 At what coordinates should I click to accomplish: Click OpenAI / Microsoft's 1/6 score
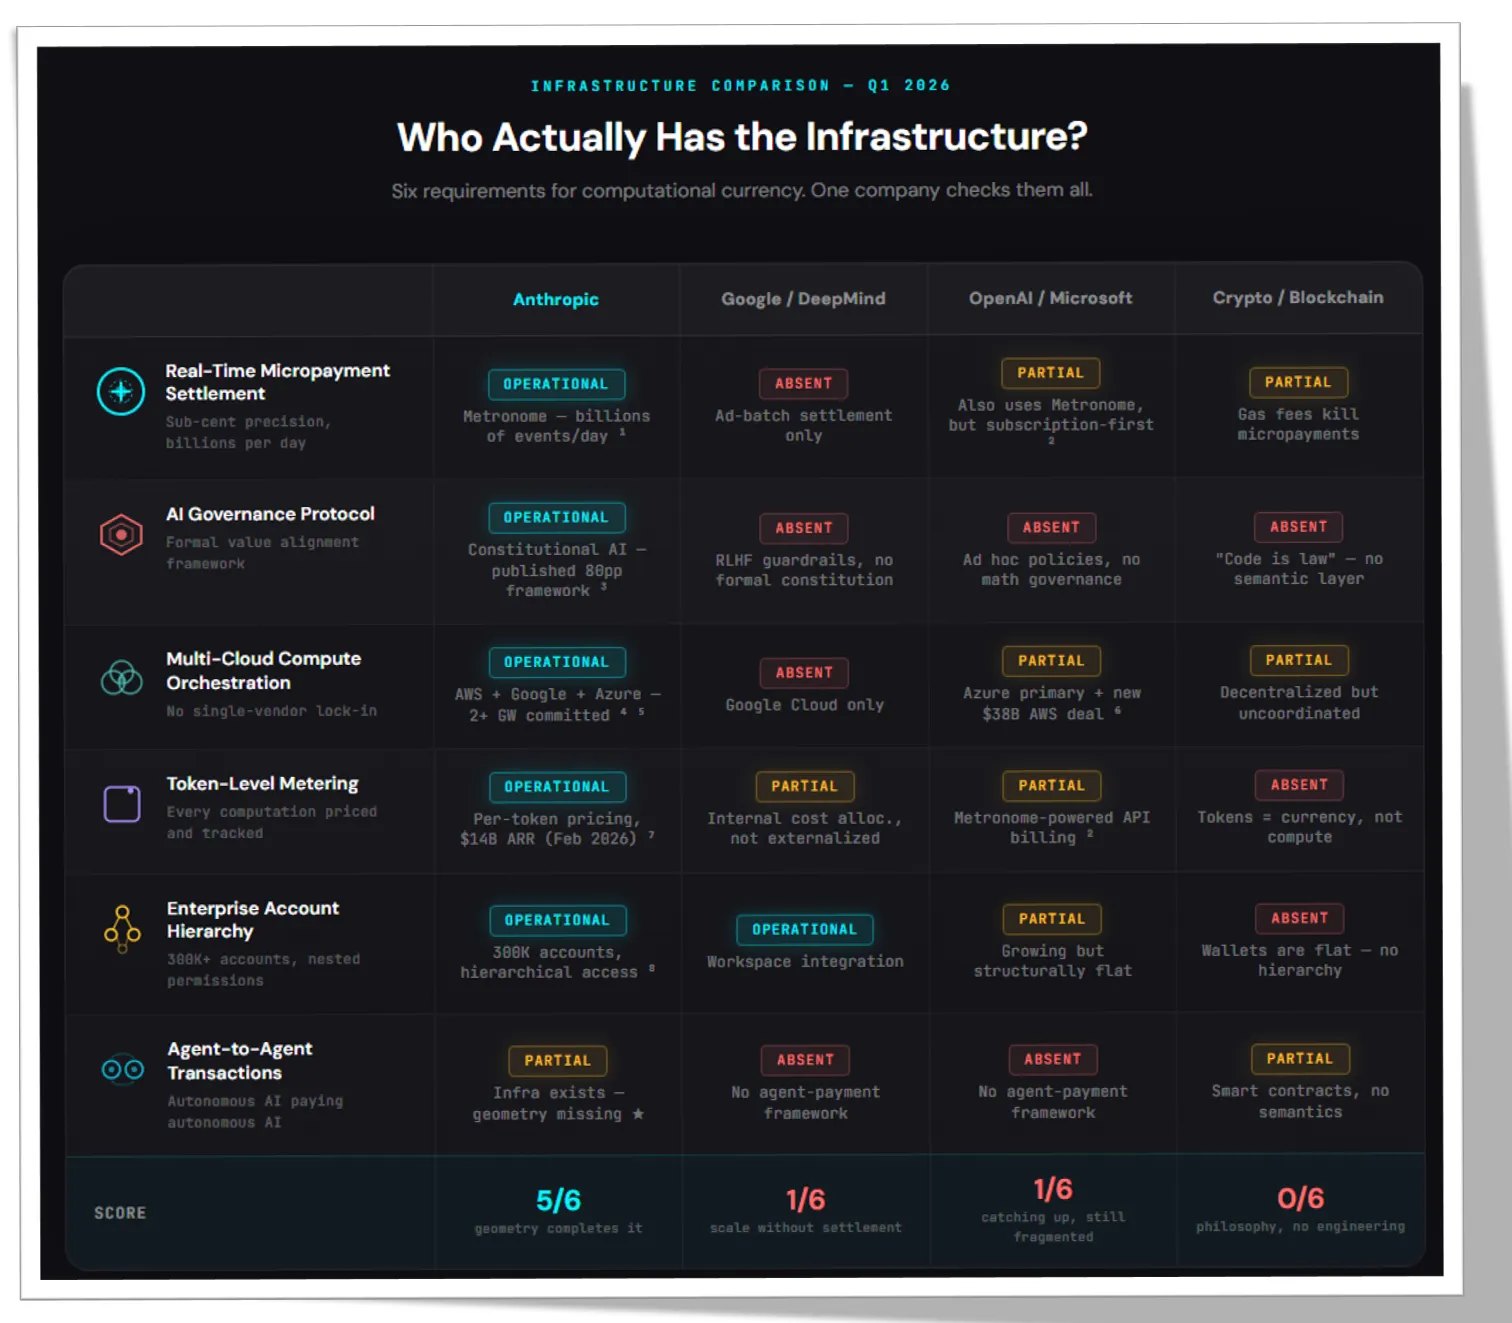coord(1053,1189)
